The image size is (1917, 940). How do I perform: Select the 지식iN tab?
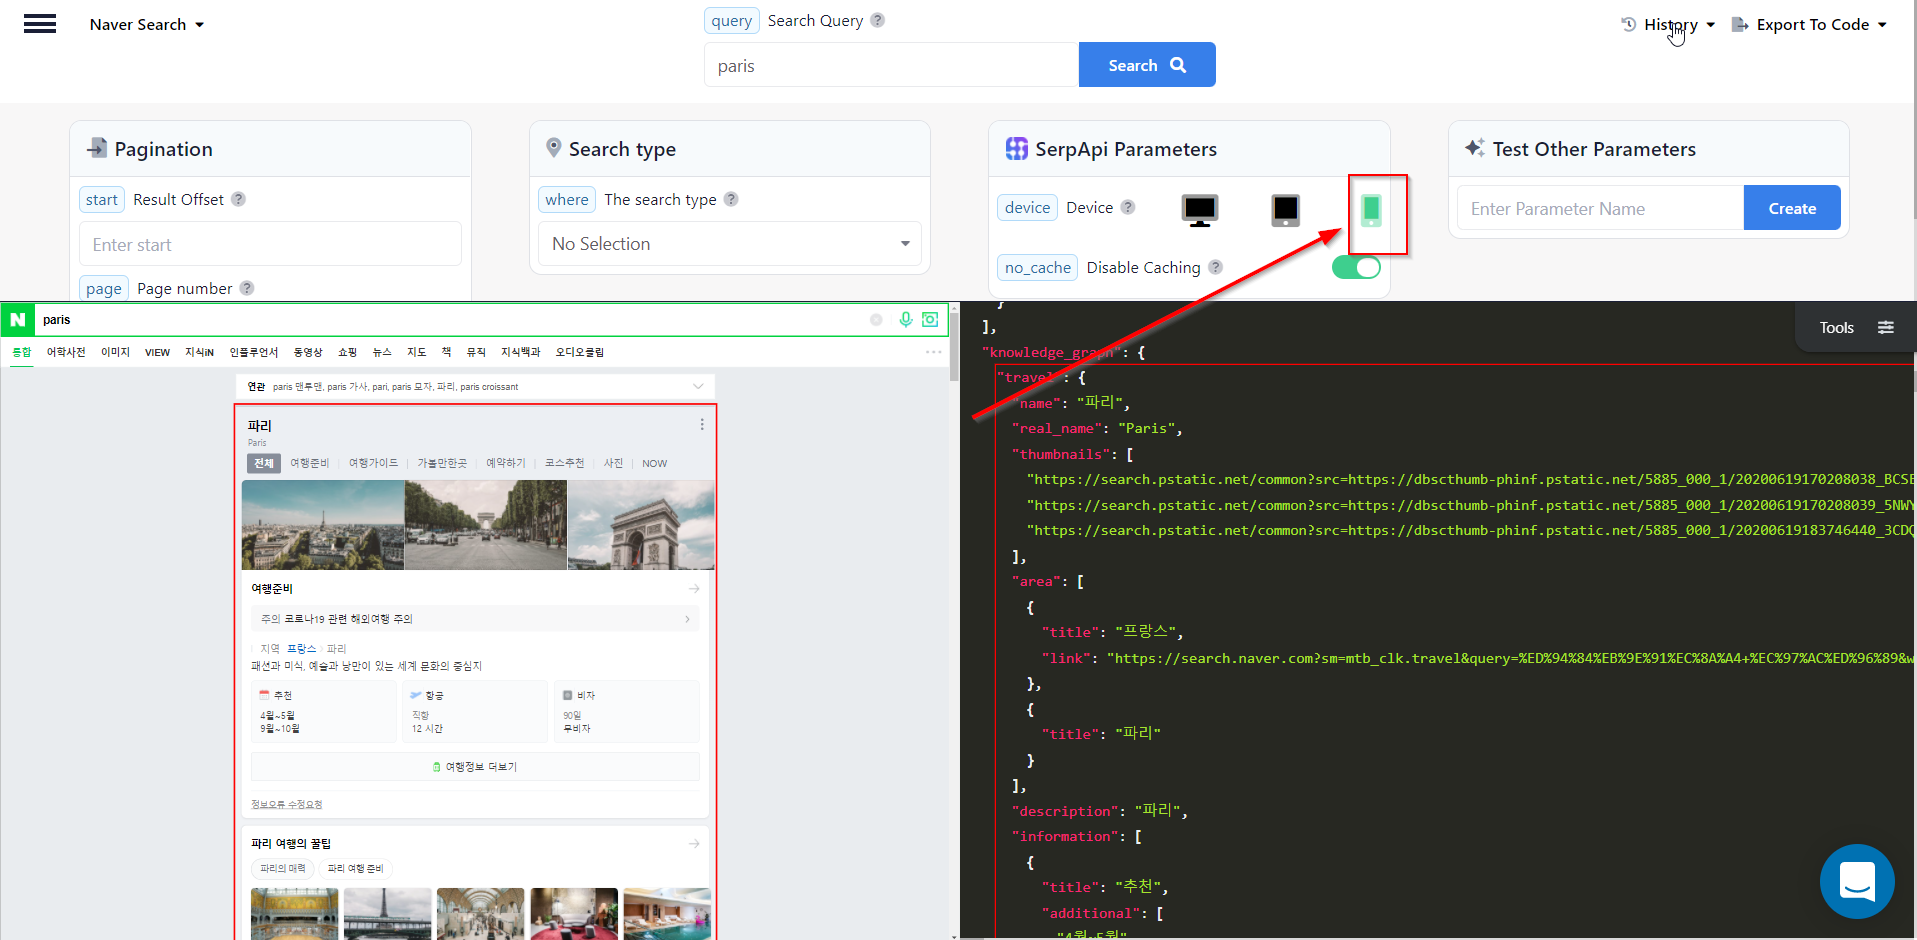[200, 352]
